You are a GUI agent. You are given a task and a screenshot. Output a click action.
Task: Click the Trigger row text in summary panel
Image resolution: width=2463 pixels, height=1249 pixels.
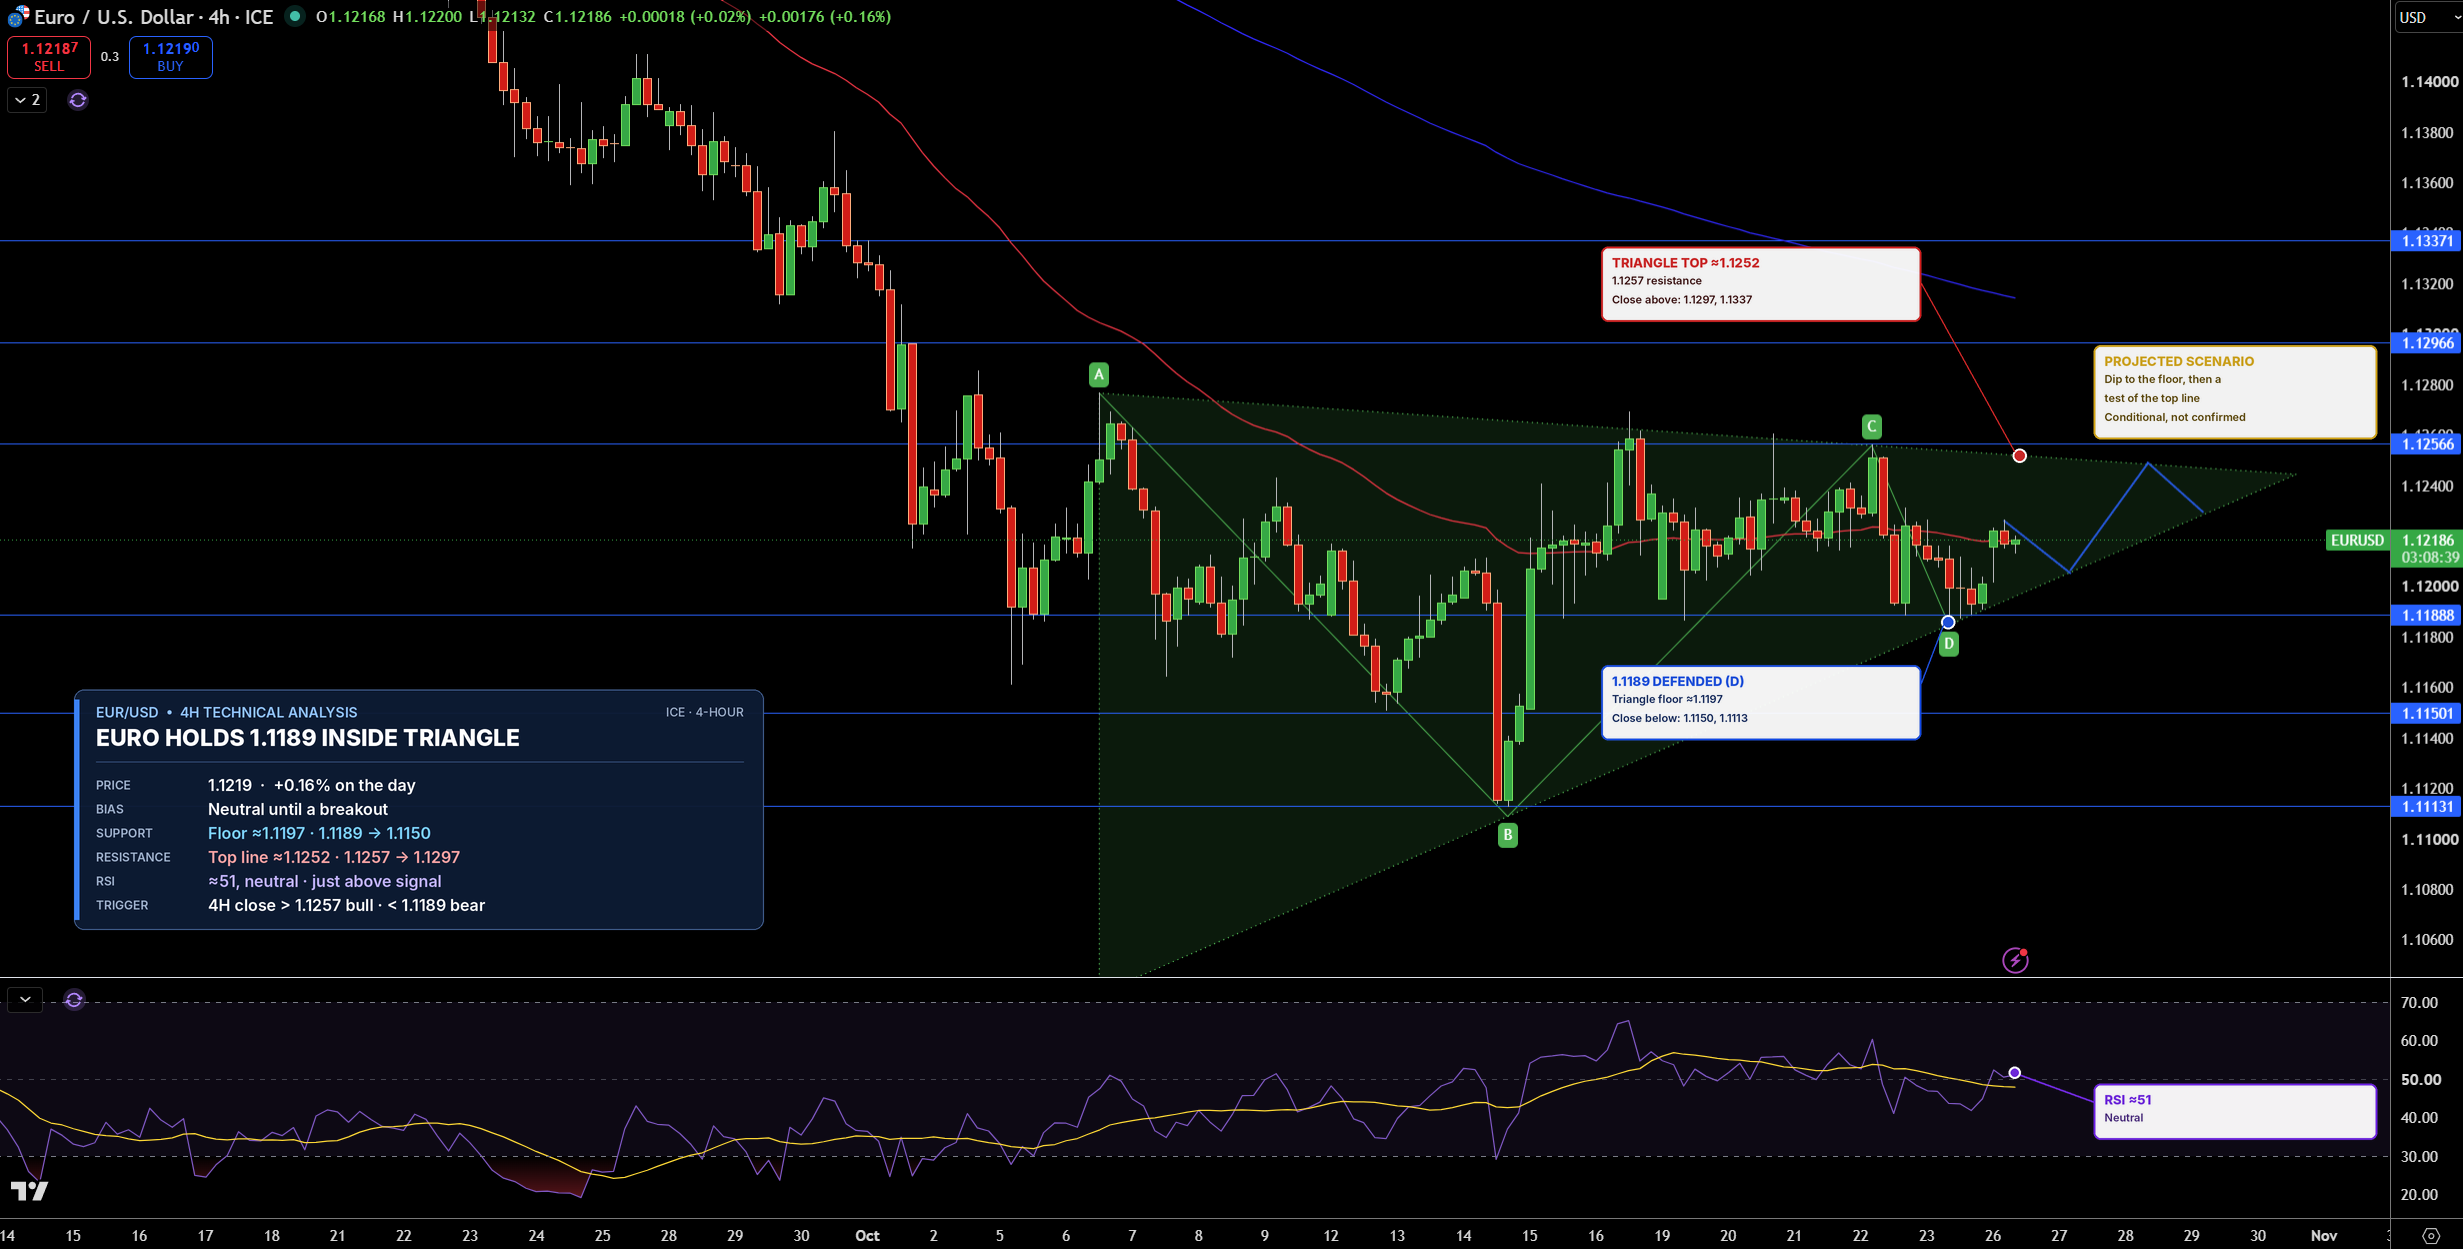pyautogui.click(x=346, y=905)
